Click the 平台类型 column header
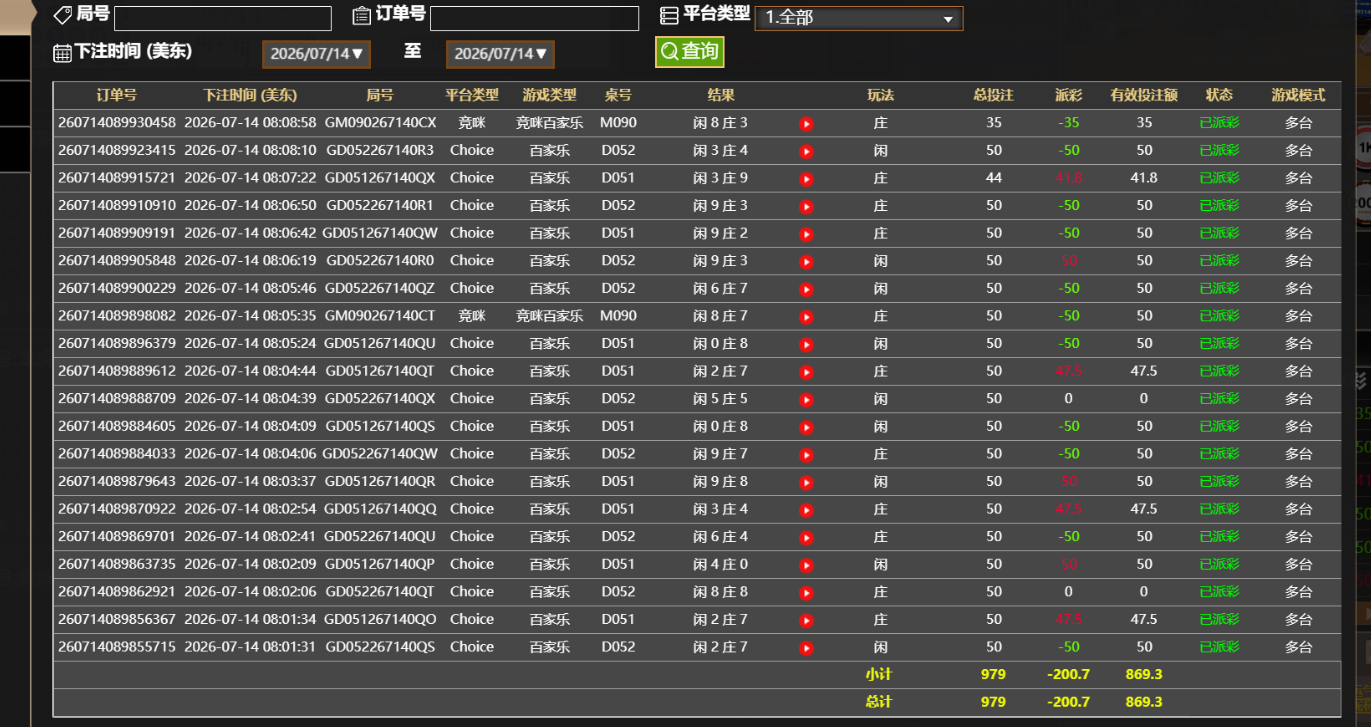 471,95
